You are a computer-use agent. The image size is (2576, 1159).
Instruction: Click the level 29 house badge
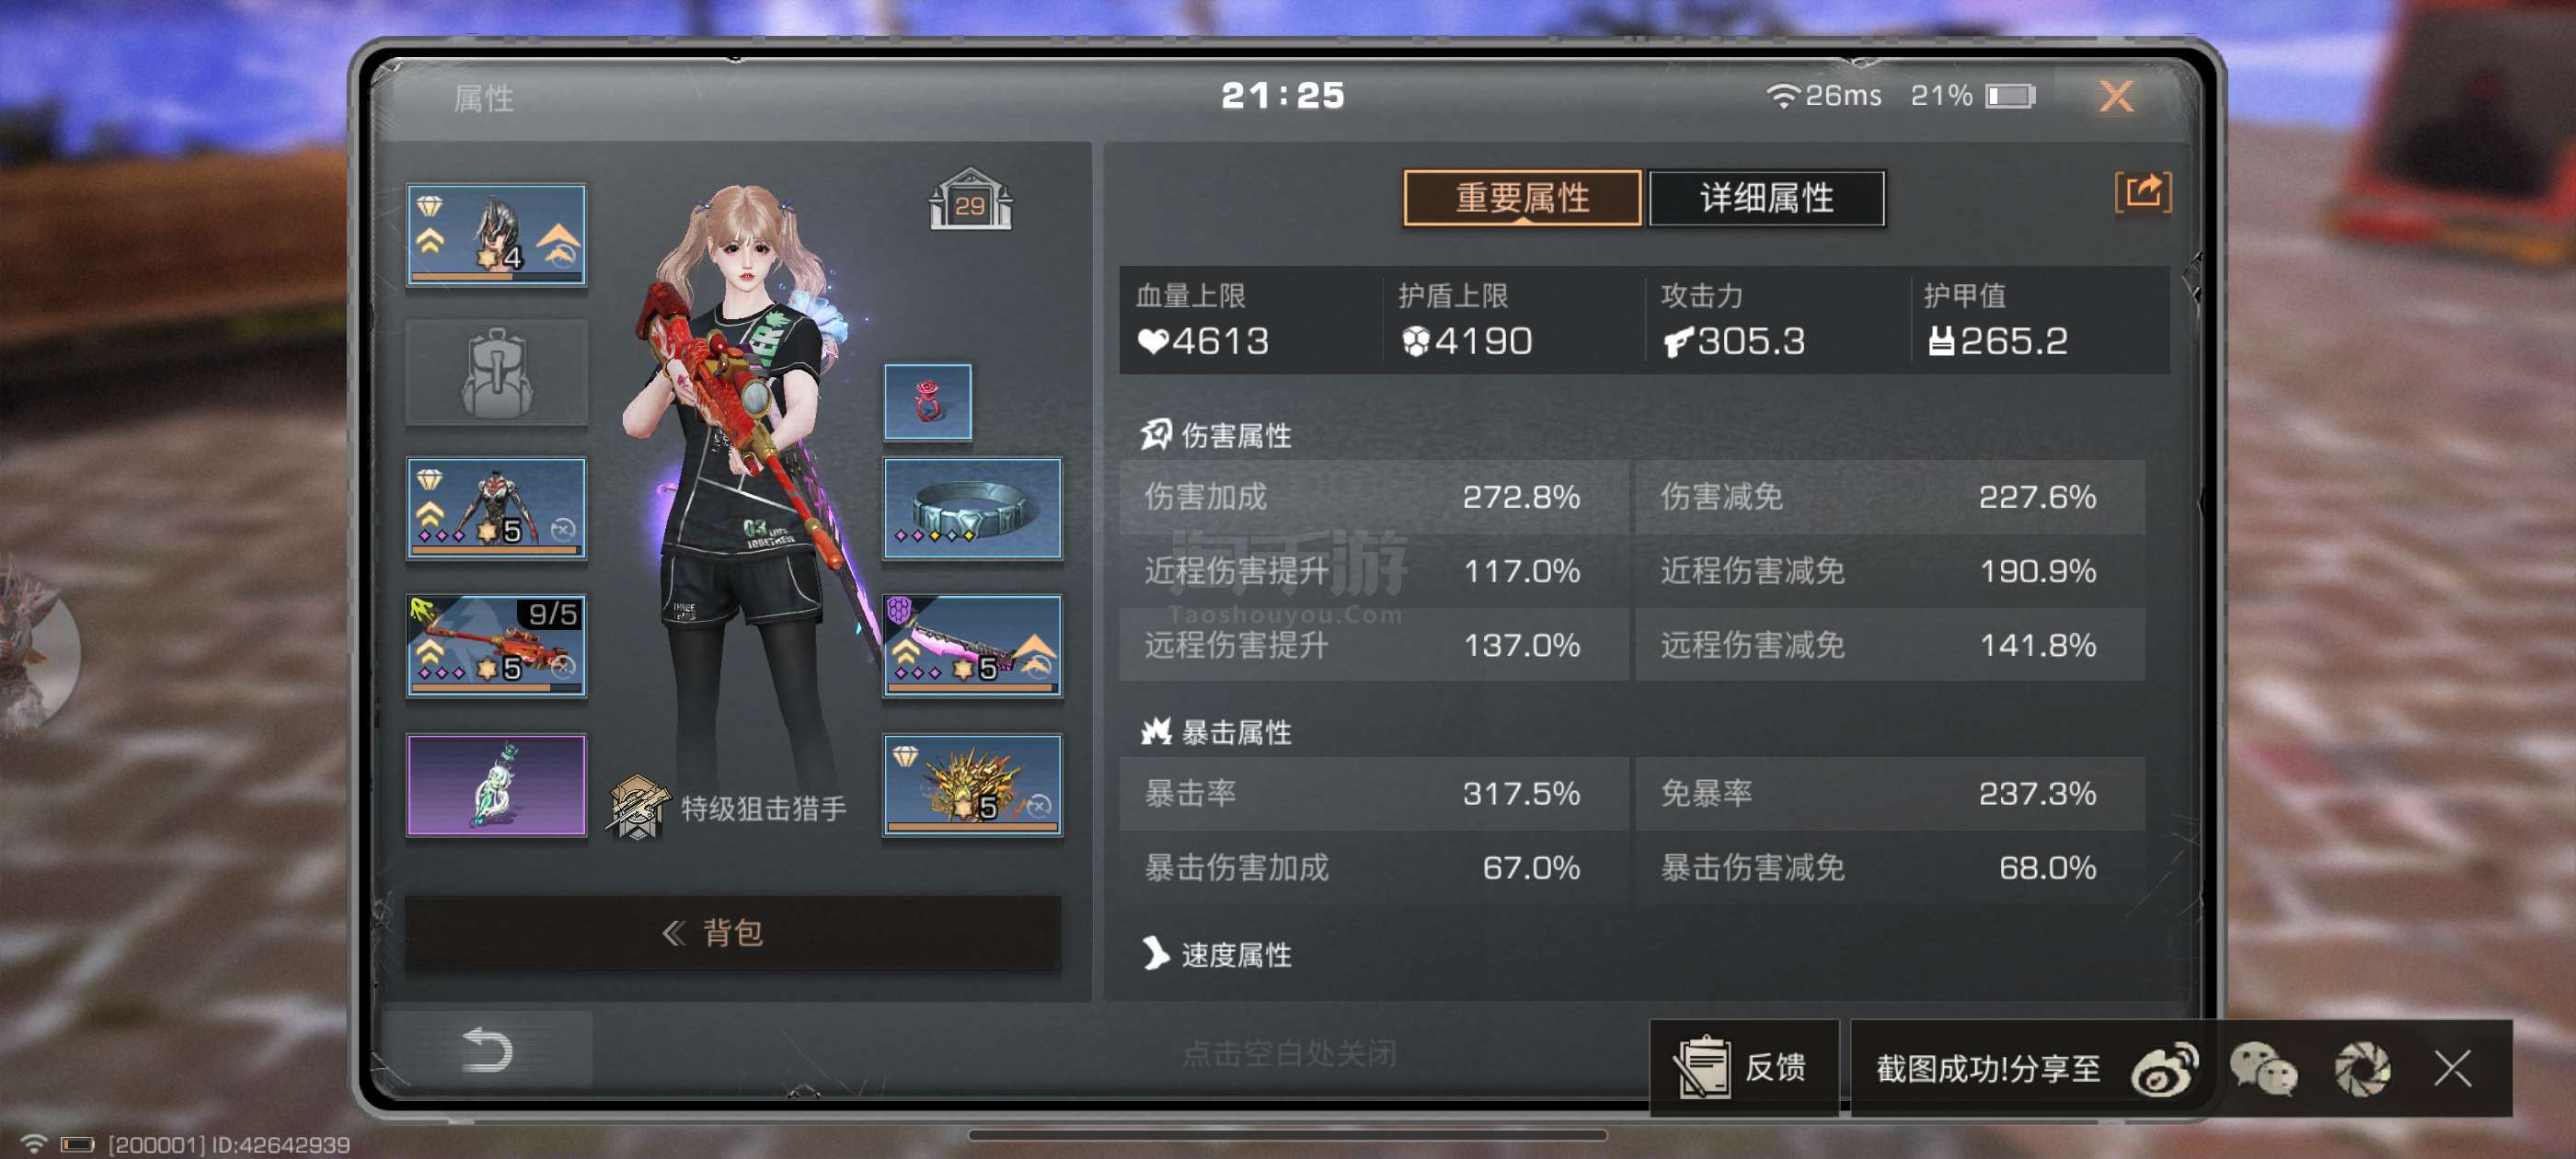[x=969, y=200]
